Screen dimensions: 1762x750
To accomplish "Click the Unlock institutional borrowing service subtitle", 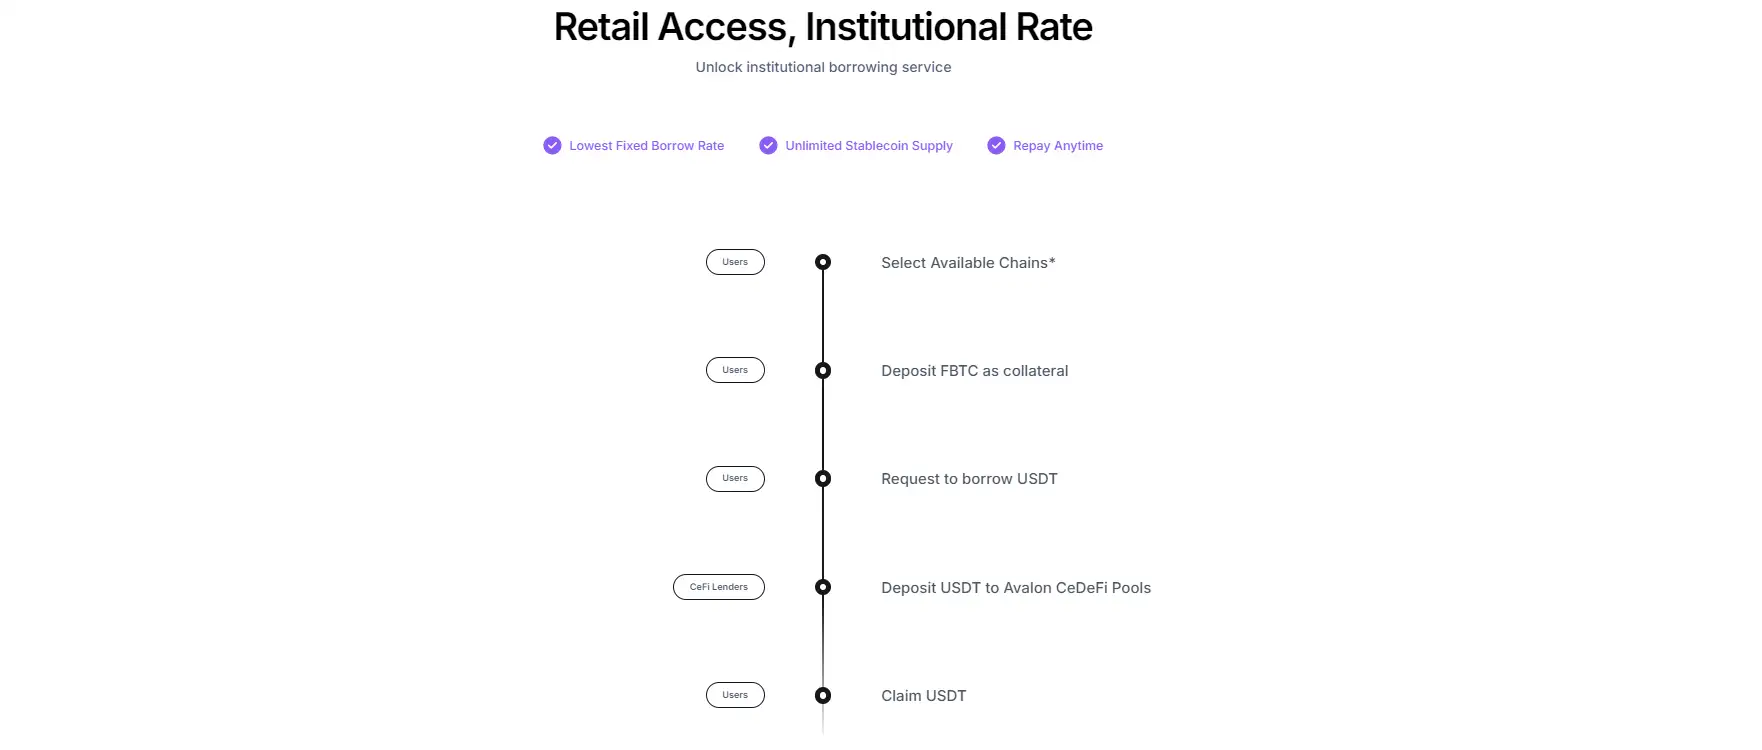I will (x=823, y=67).
